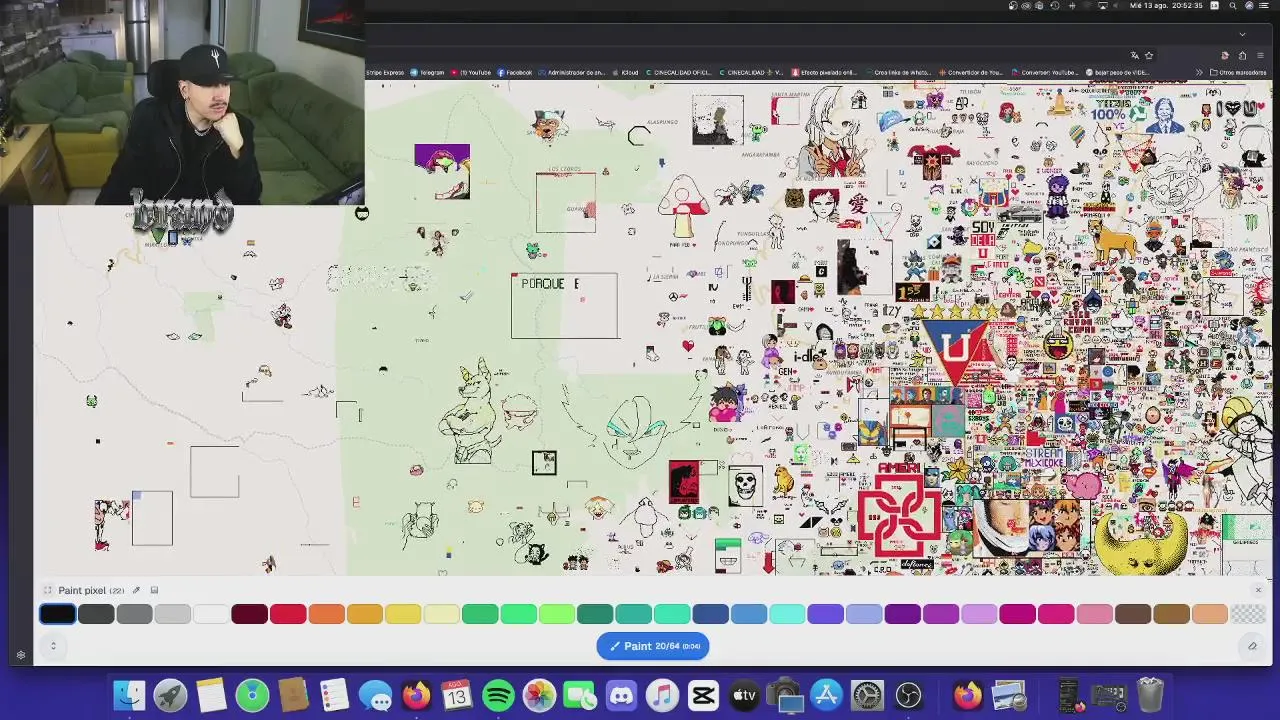
Task: Open the bajar peso de VIDE... bookmark
Action: pyautogui.click(x=1115, y=72)
